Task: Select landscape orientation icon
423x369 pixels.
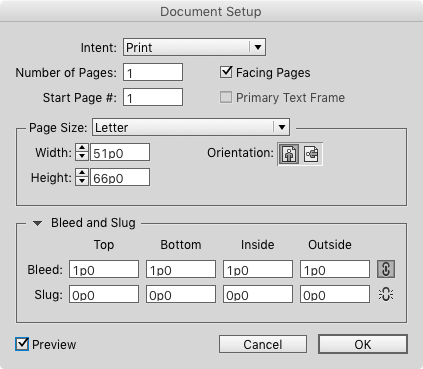Action: 311,154
